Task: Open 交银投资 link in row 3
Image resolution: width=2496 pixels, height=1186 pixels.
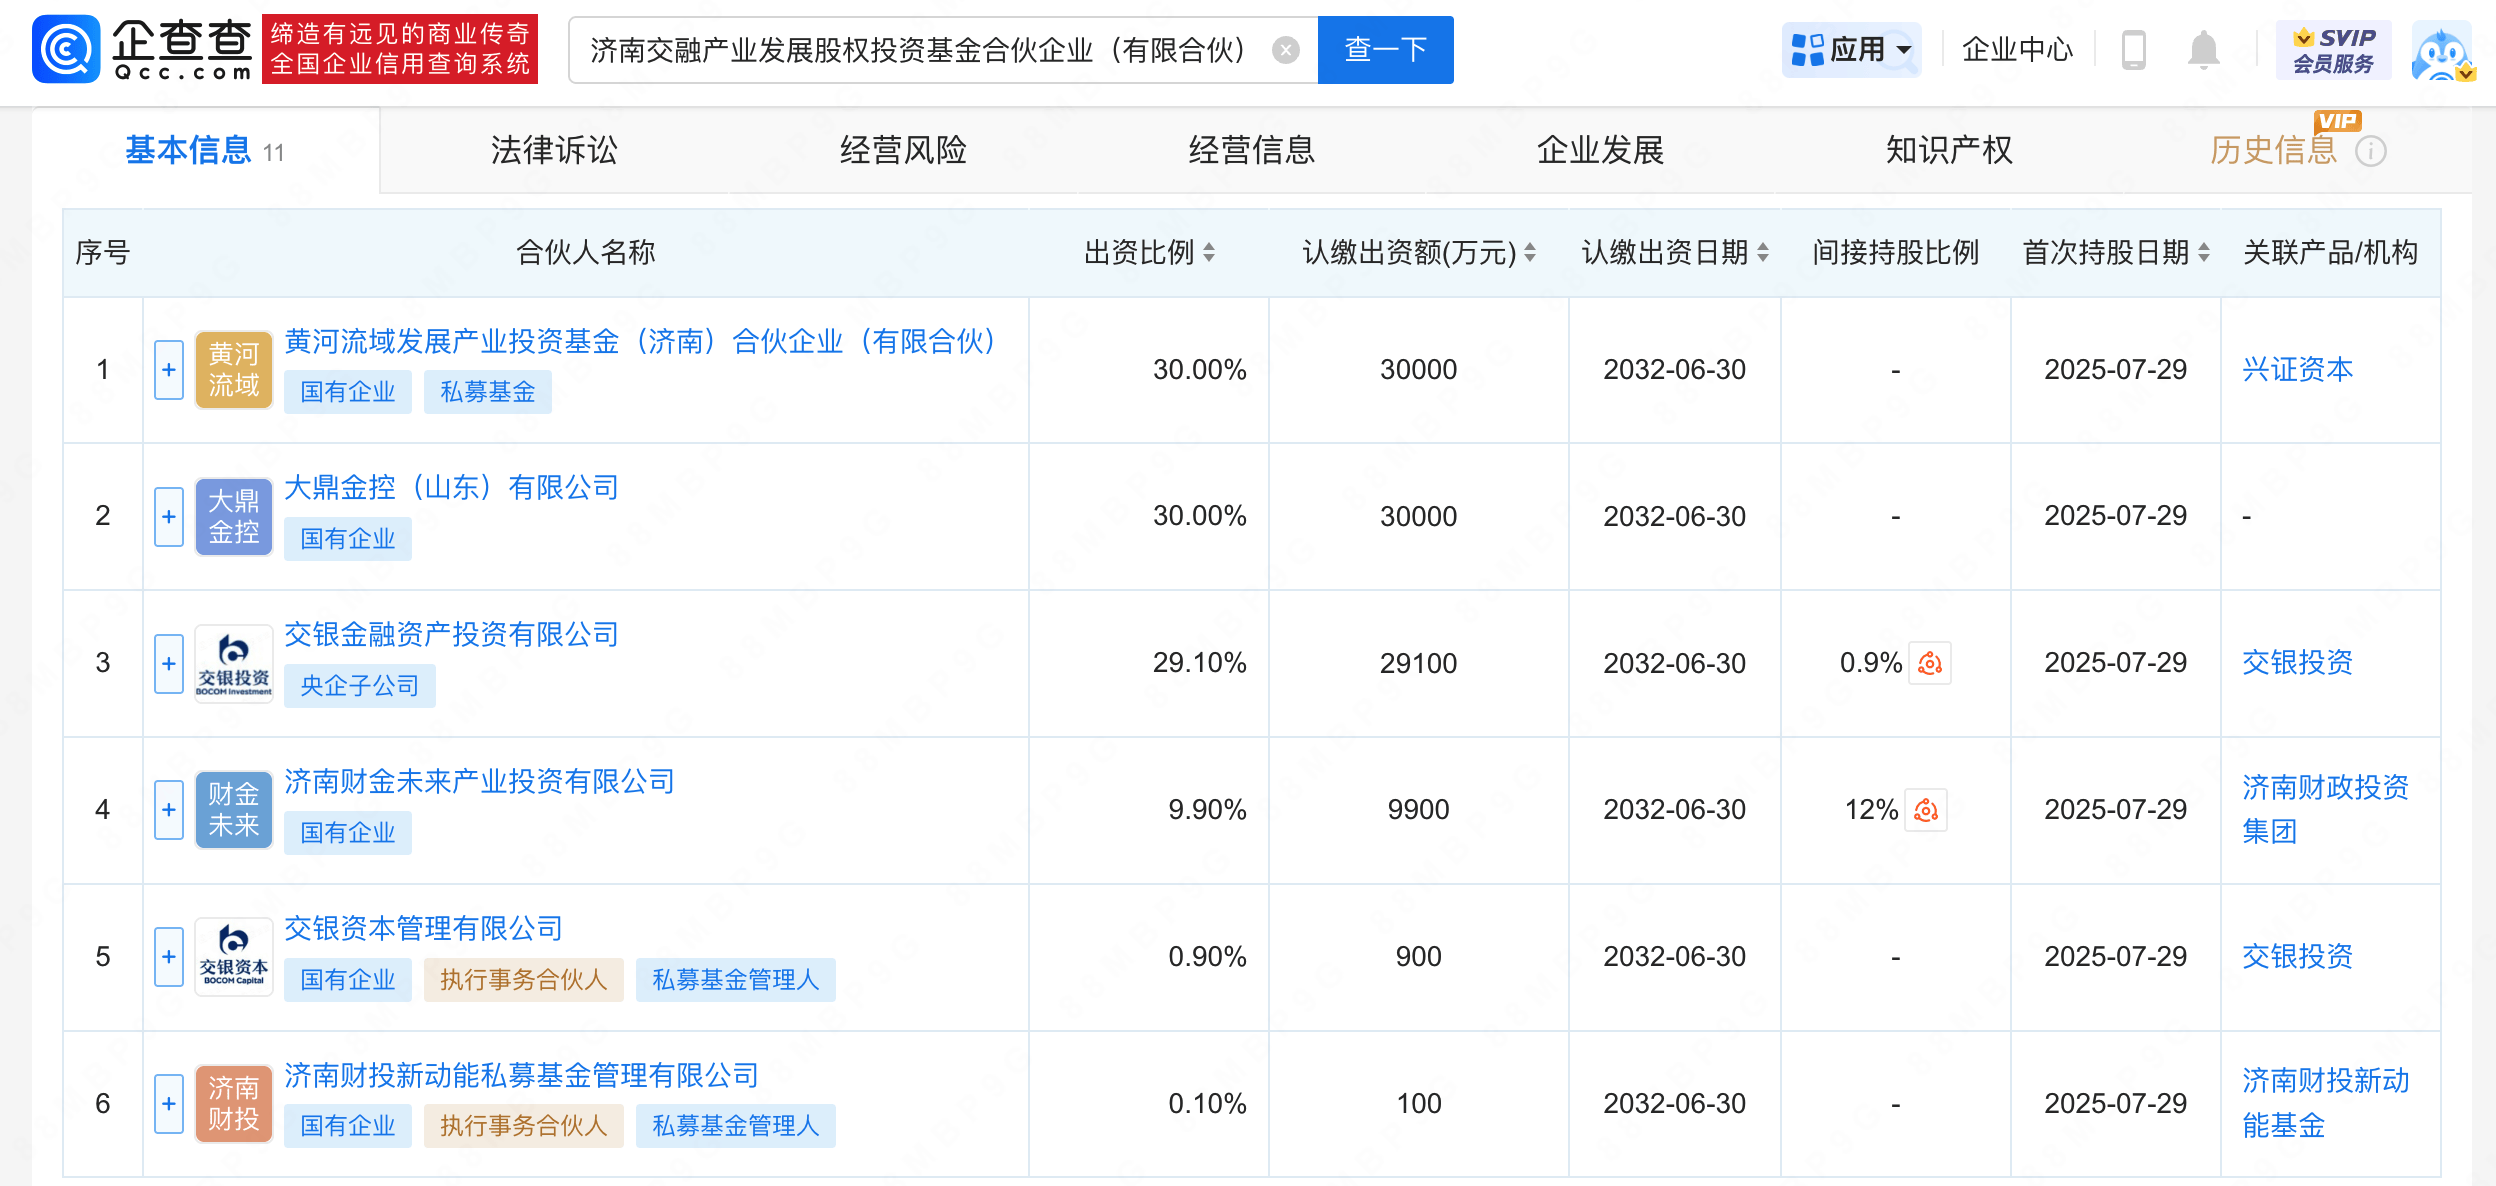Action: [x=2297, y=663]
